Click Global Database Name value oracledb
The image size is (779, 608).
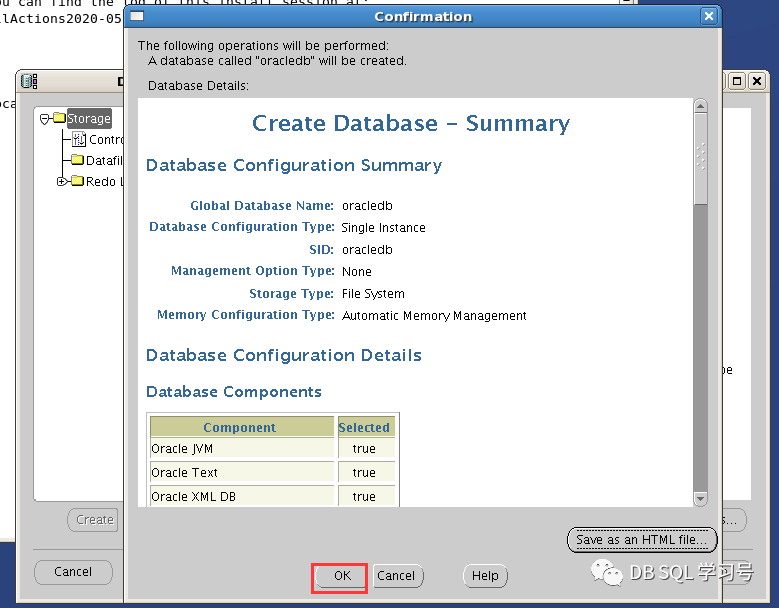point(367,206)
